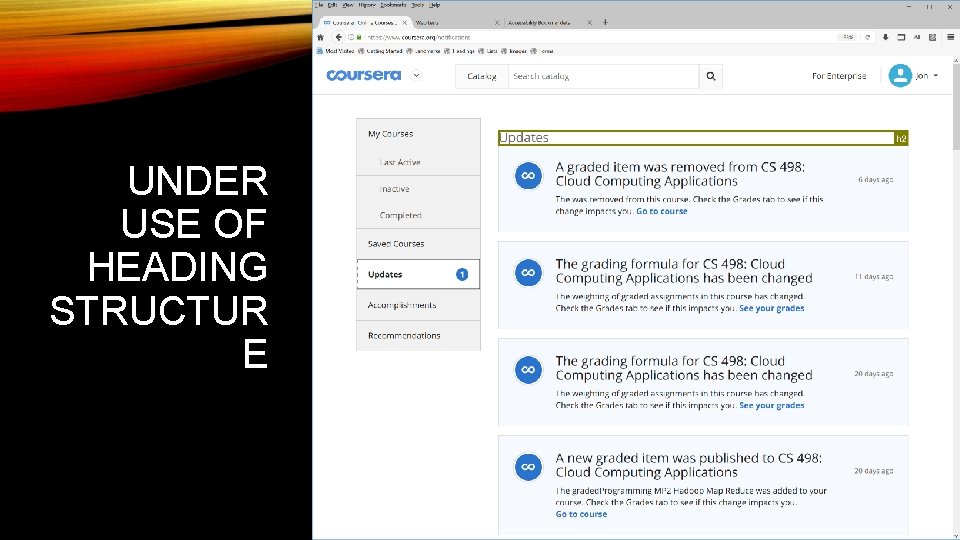
Task: Open the History menu in Firefox
Action: [x=367, y=5]
